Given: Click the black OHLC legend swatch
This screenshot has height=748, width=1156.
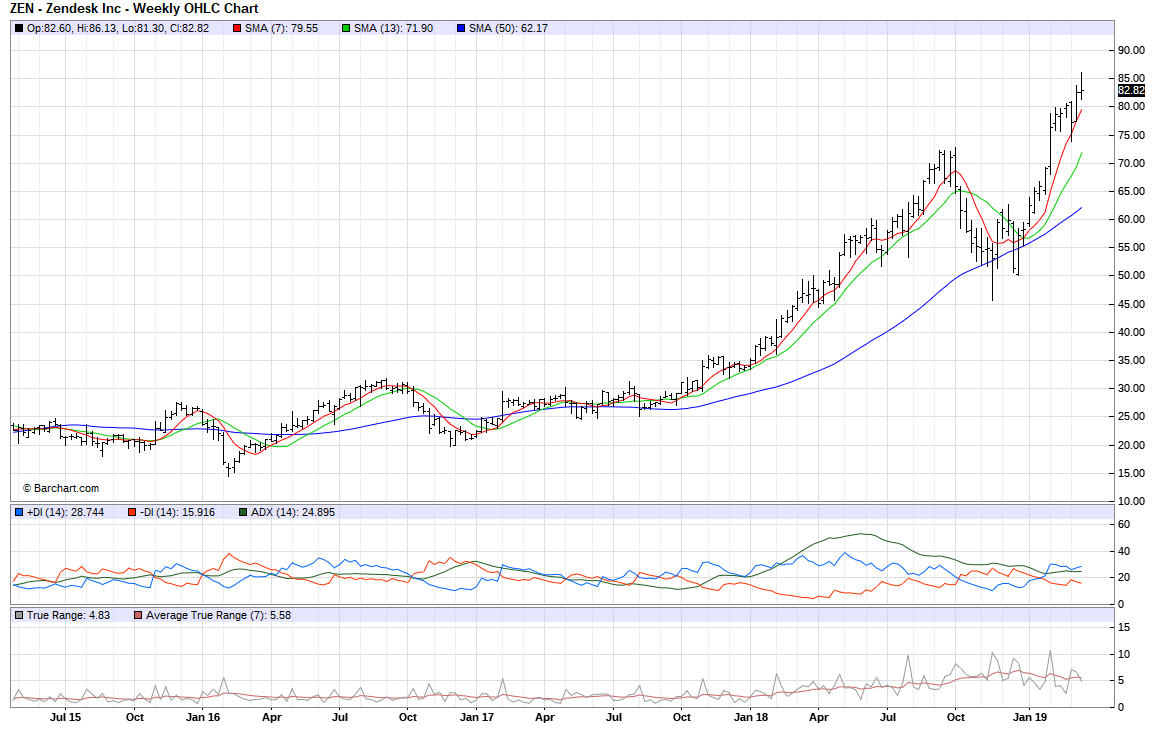Looking at the screenshot, I should [18, 29].
